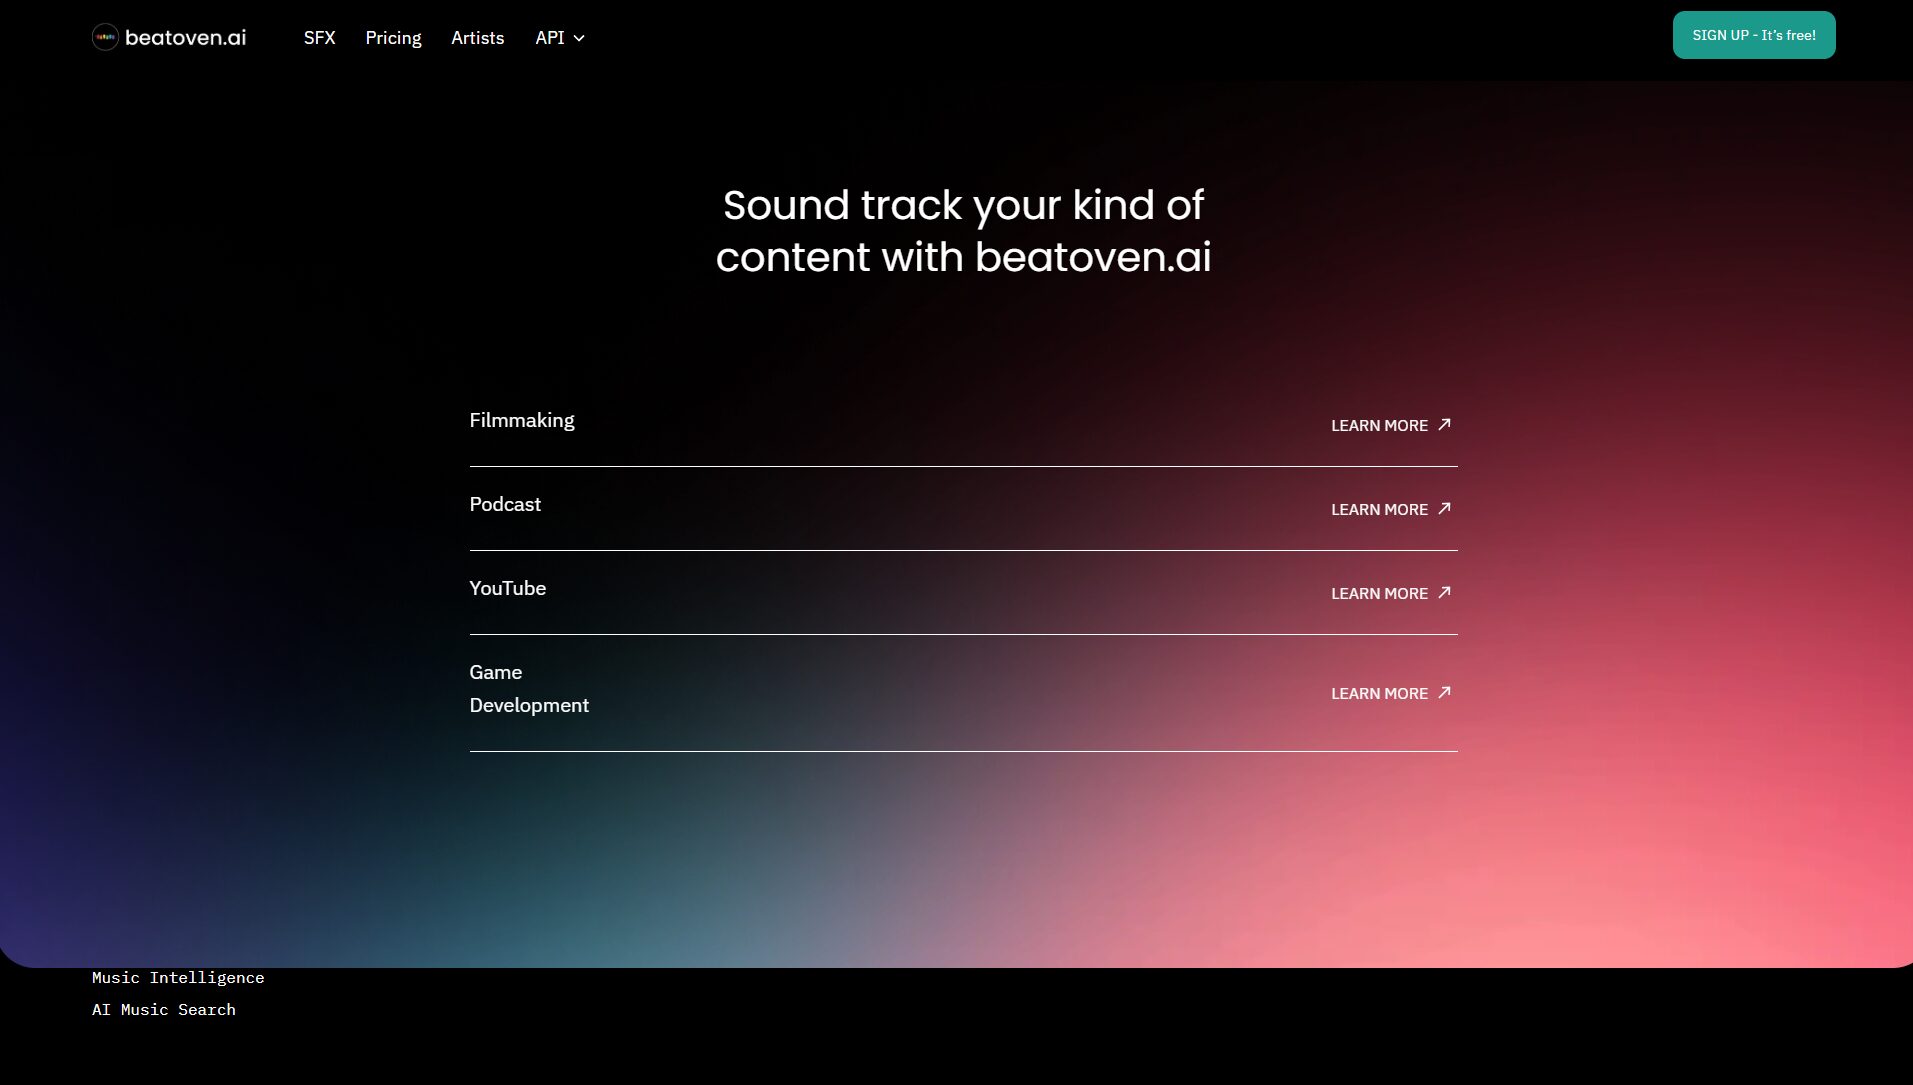The image size is (1913, 1085).
Task: Click the SIGN UP - It's free! button
Action: tap(1753, 35)
